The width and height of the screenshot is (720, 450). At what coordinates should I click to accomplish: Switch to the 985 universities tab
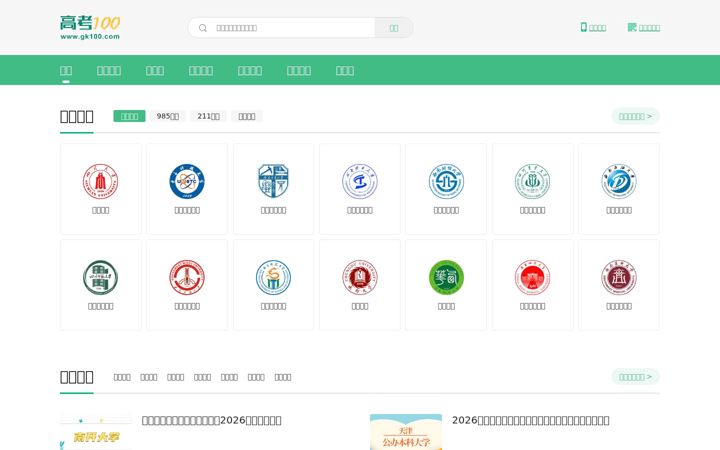click(x=168, y=116)
